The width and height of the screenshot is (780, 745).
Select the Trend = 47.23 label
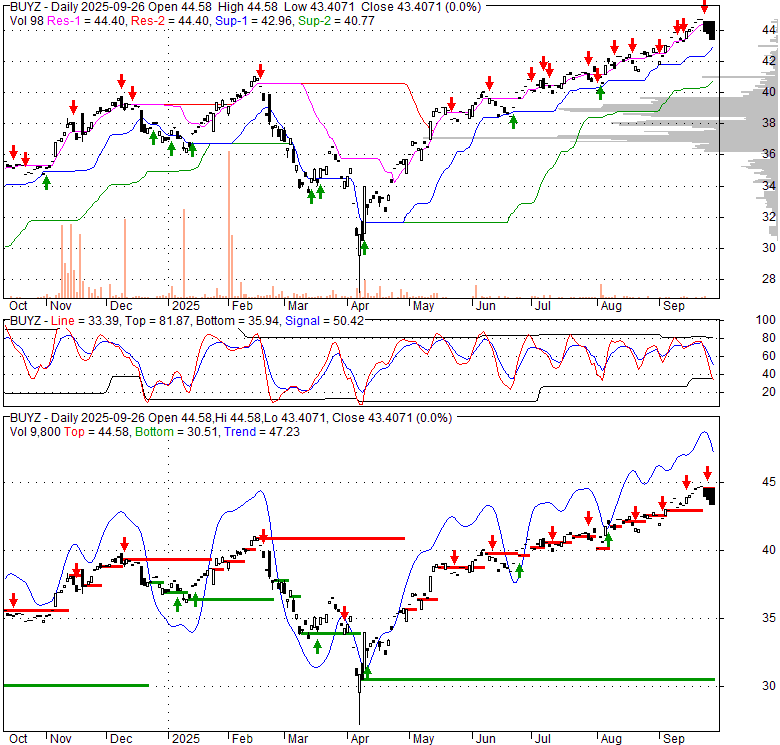pos(262,432)
